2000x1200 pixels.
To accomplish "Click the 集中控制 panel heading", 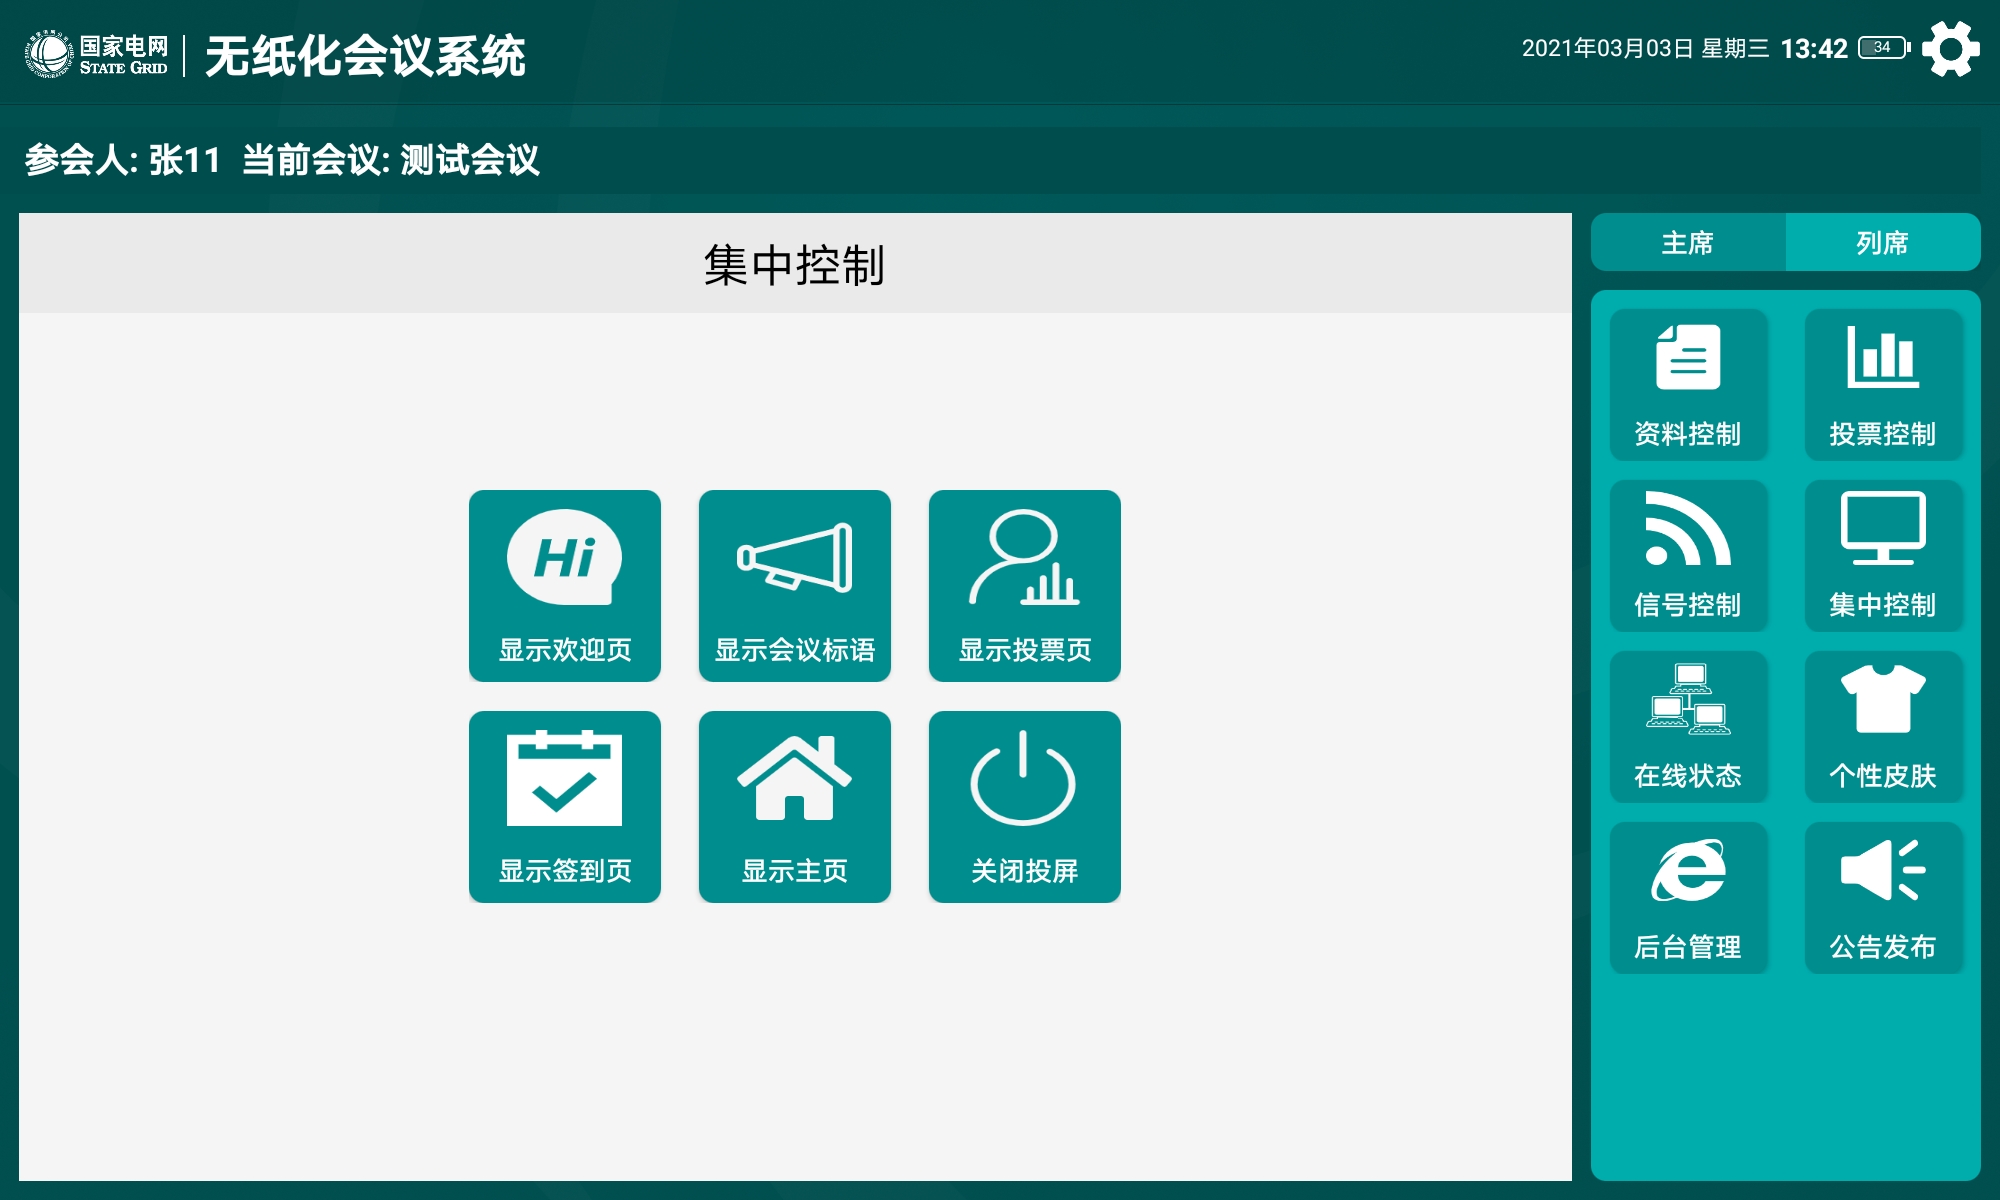I will (x=795, y=265).
